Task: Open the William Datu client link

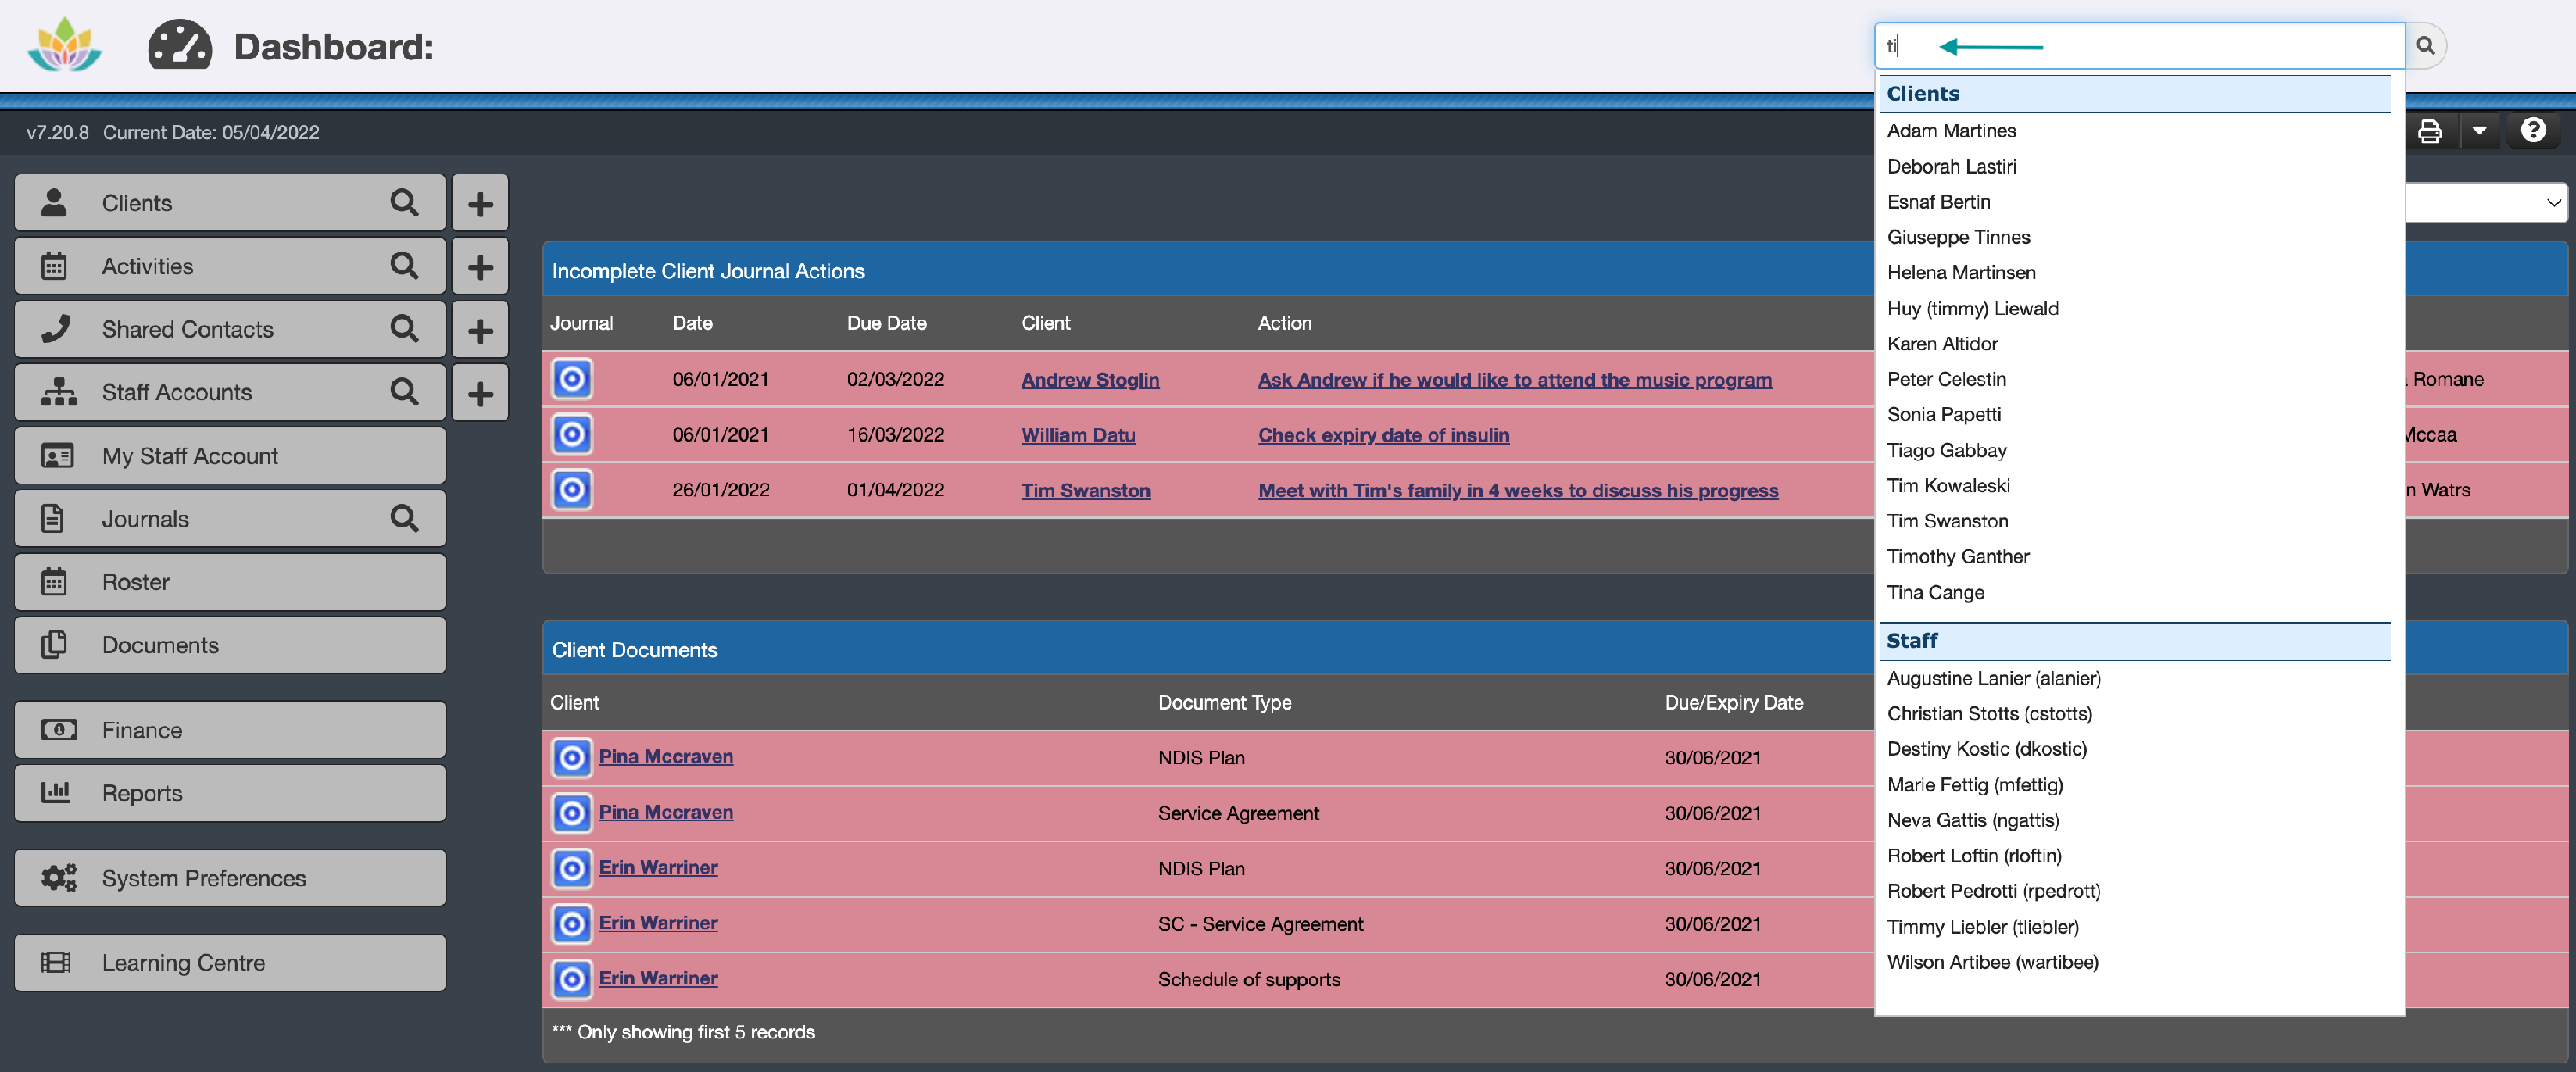Action: pos(1077,435)
